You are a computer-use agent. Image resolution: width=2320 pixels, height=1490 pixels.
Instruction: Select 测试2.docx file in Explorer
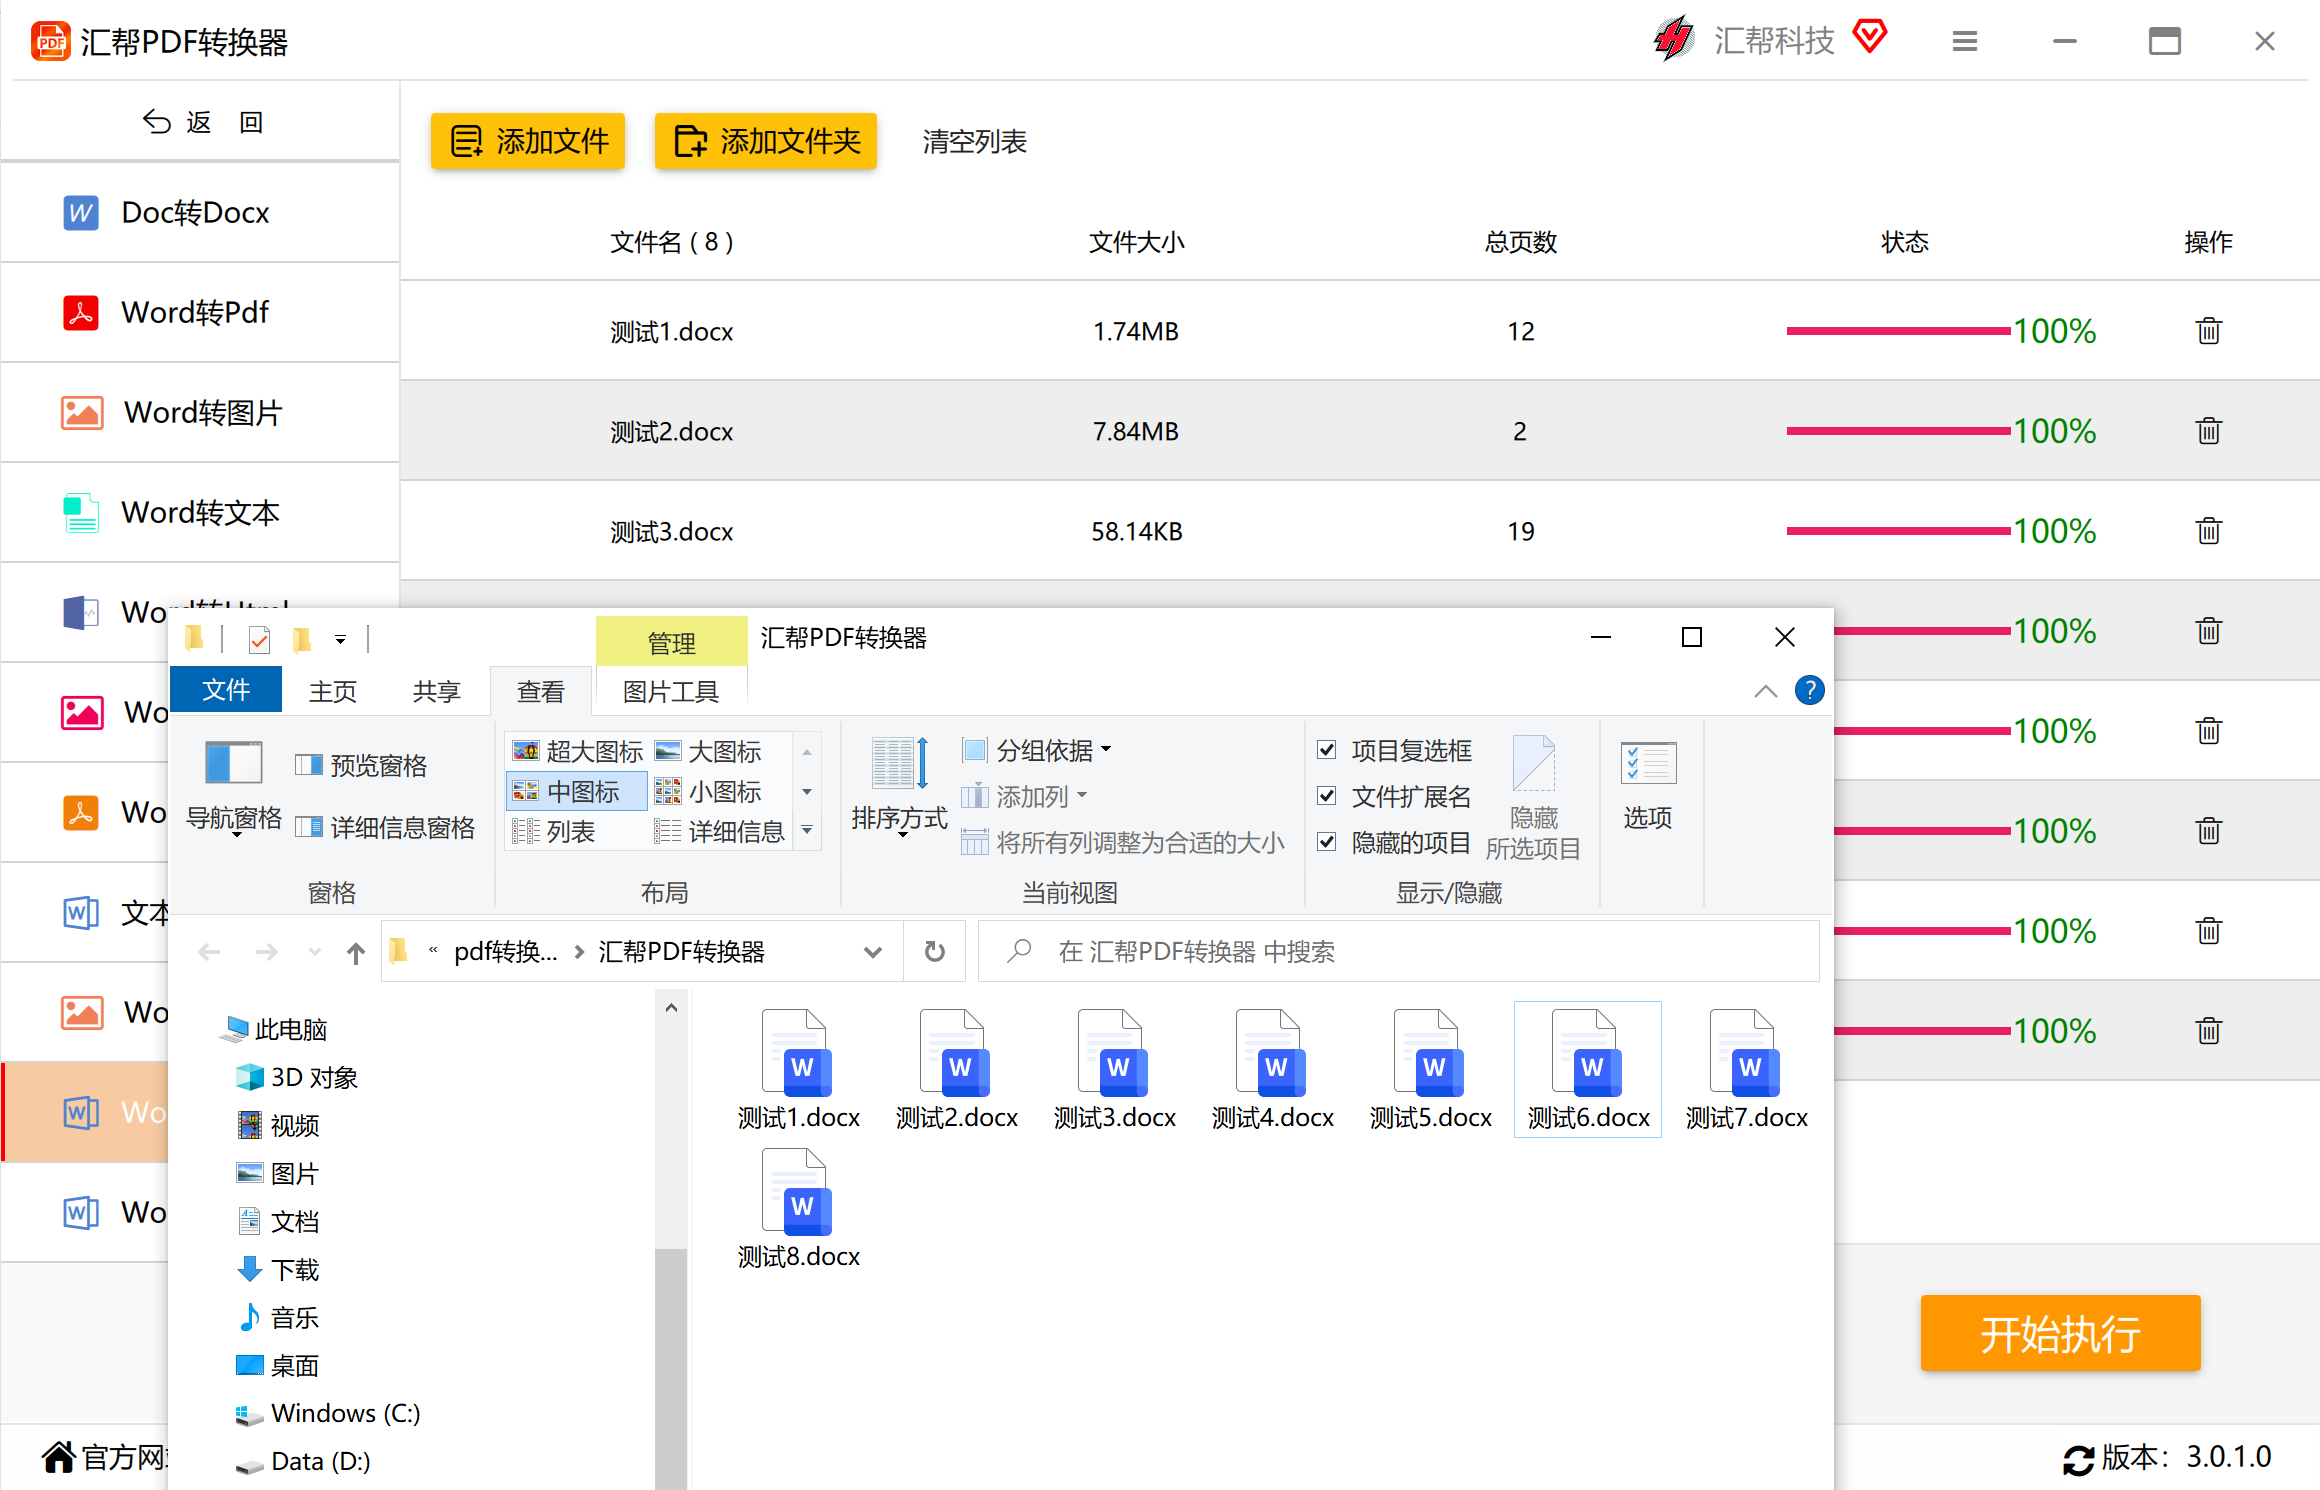coord(956,1070)
